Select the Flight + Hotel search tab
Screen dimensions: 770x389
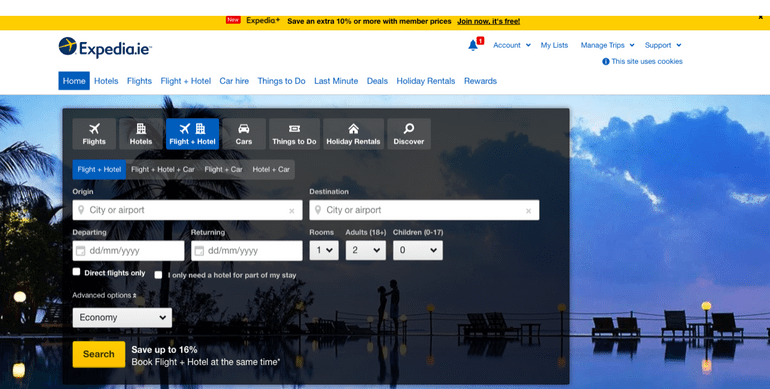coord(192,134)
